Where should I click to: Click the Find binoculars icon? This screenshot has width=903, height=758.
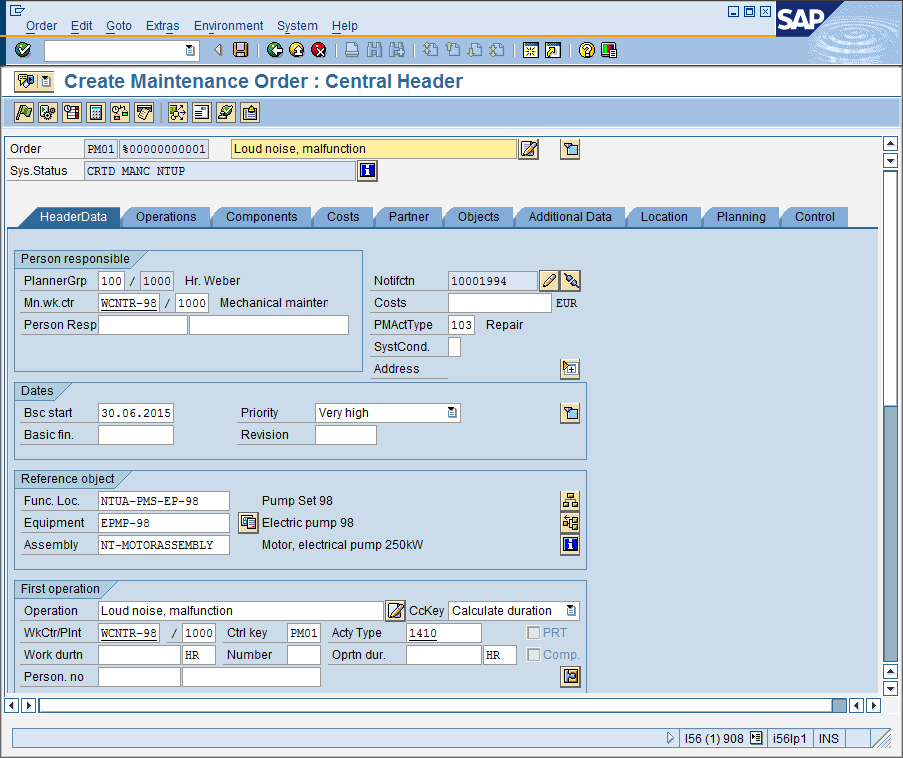(x=374, y=50)
